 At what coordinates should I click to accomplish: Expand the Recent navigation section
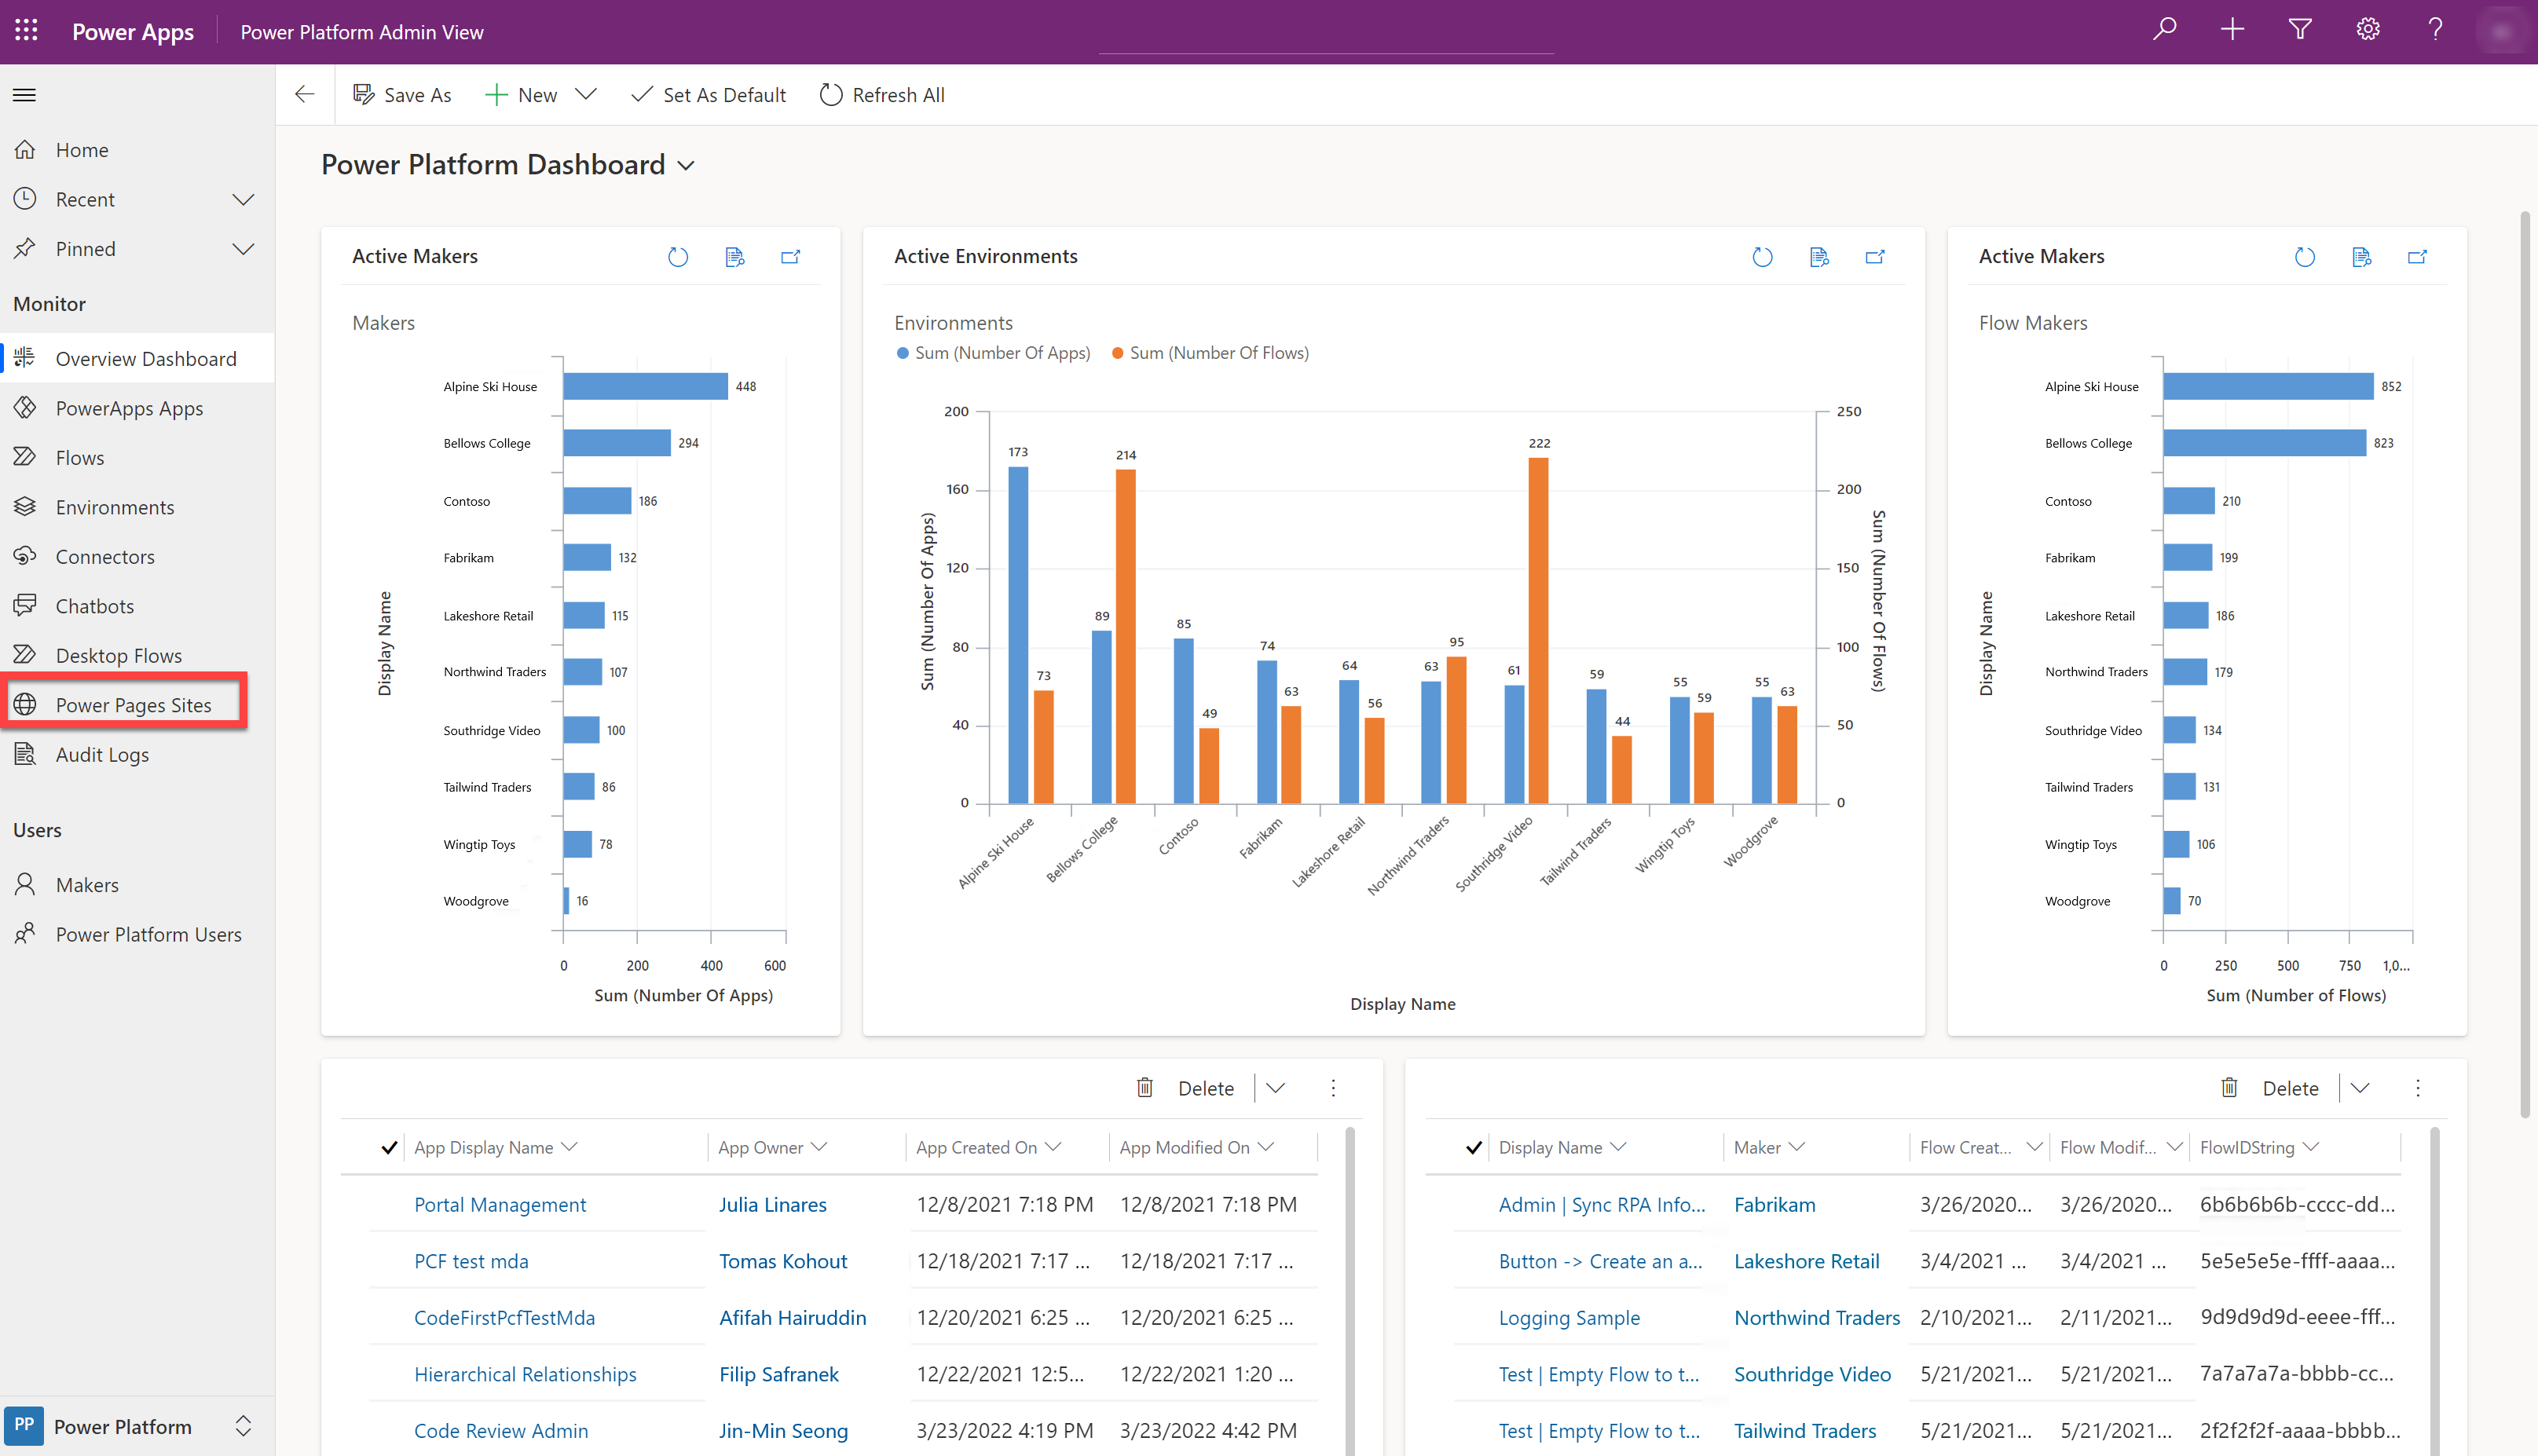249,197
